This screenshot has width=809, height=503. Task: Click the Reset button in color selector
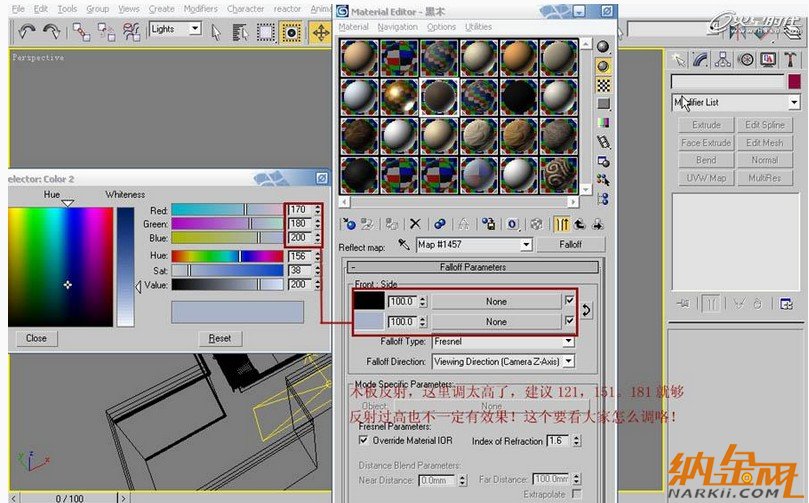click(219, 338)
